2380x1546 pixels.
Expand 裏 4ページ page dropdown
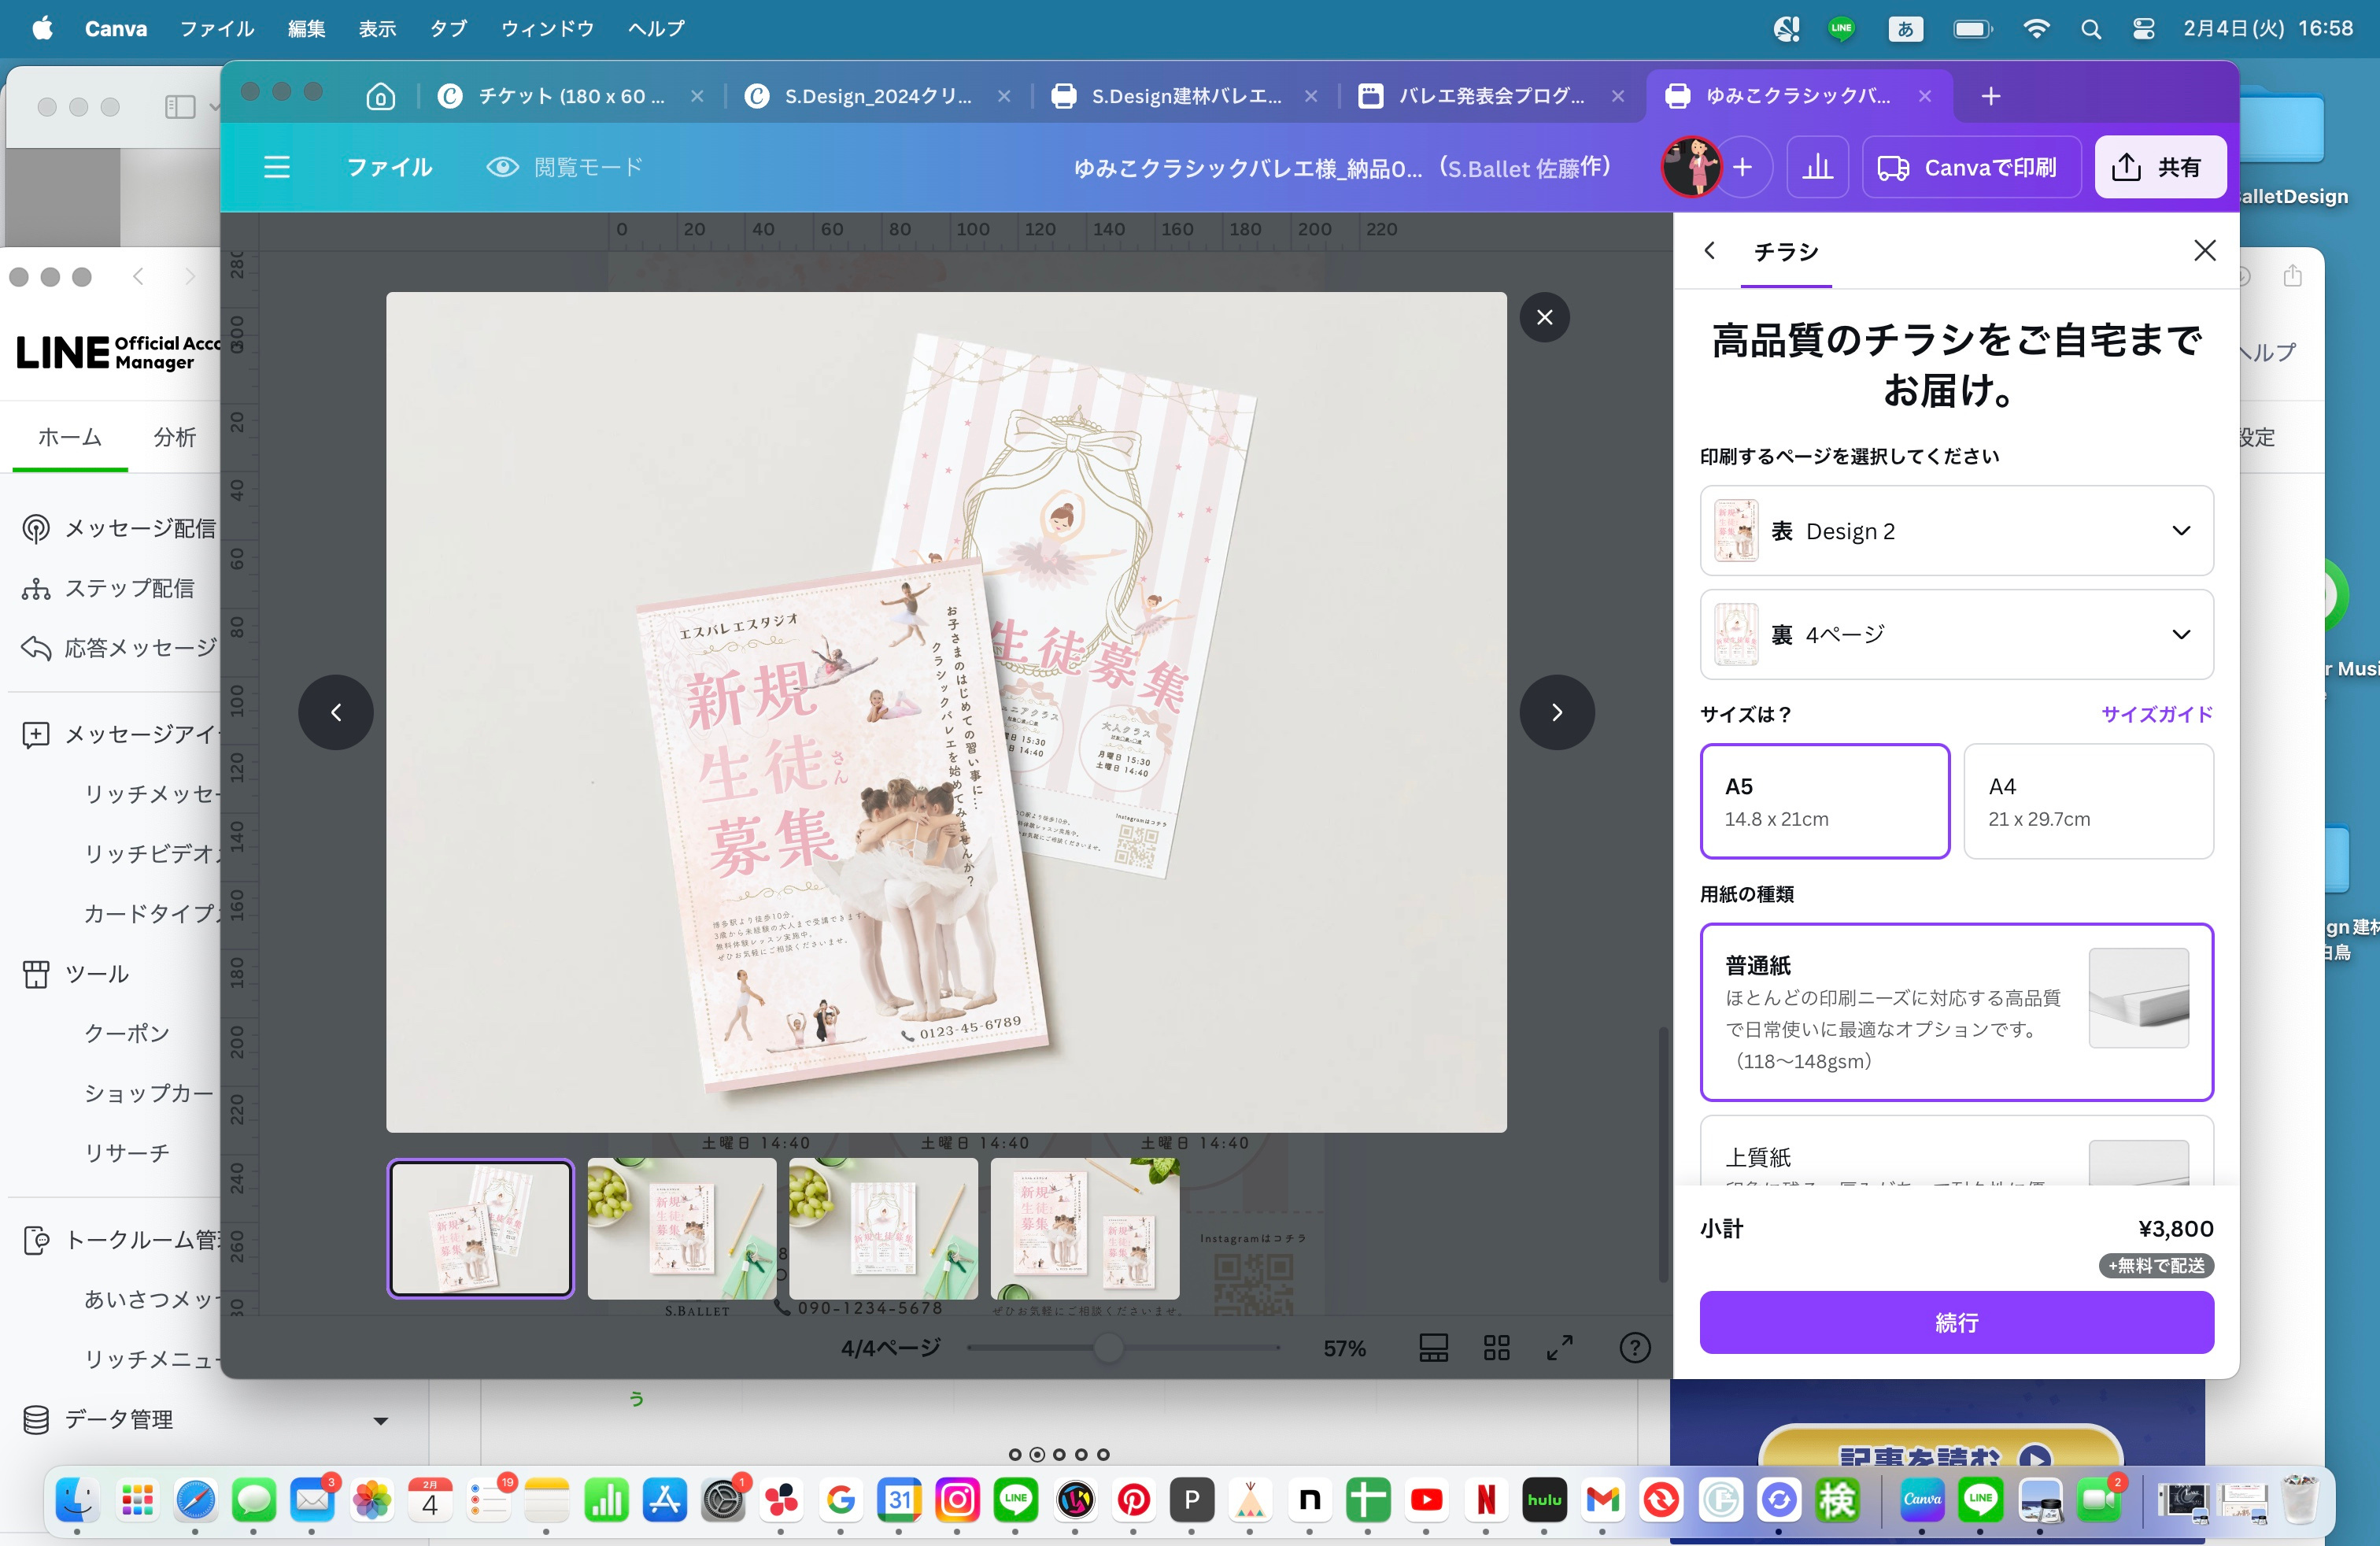pos(1956,634)
